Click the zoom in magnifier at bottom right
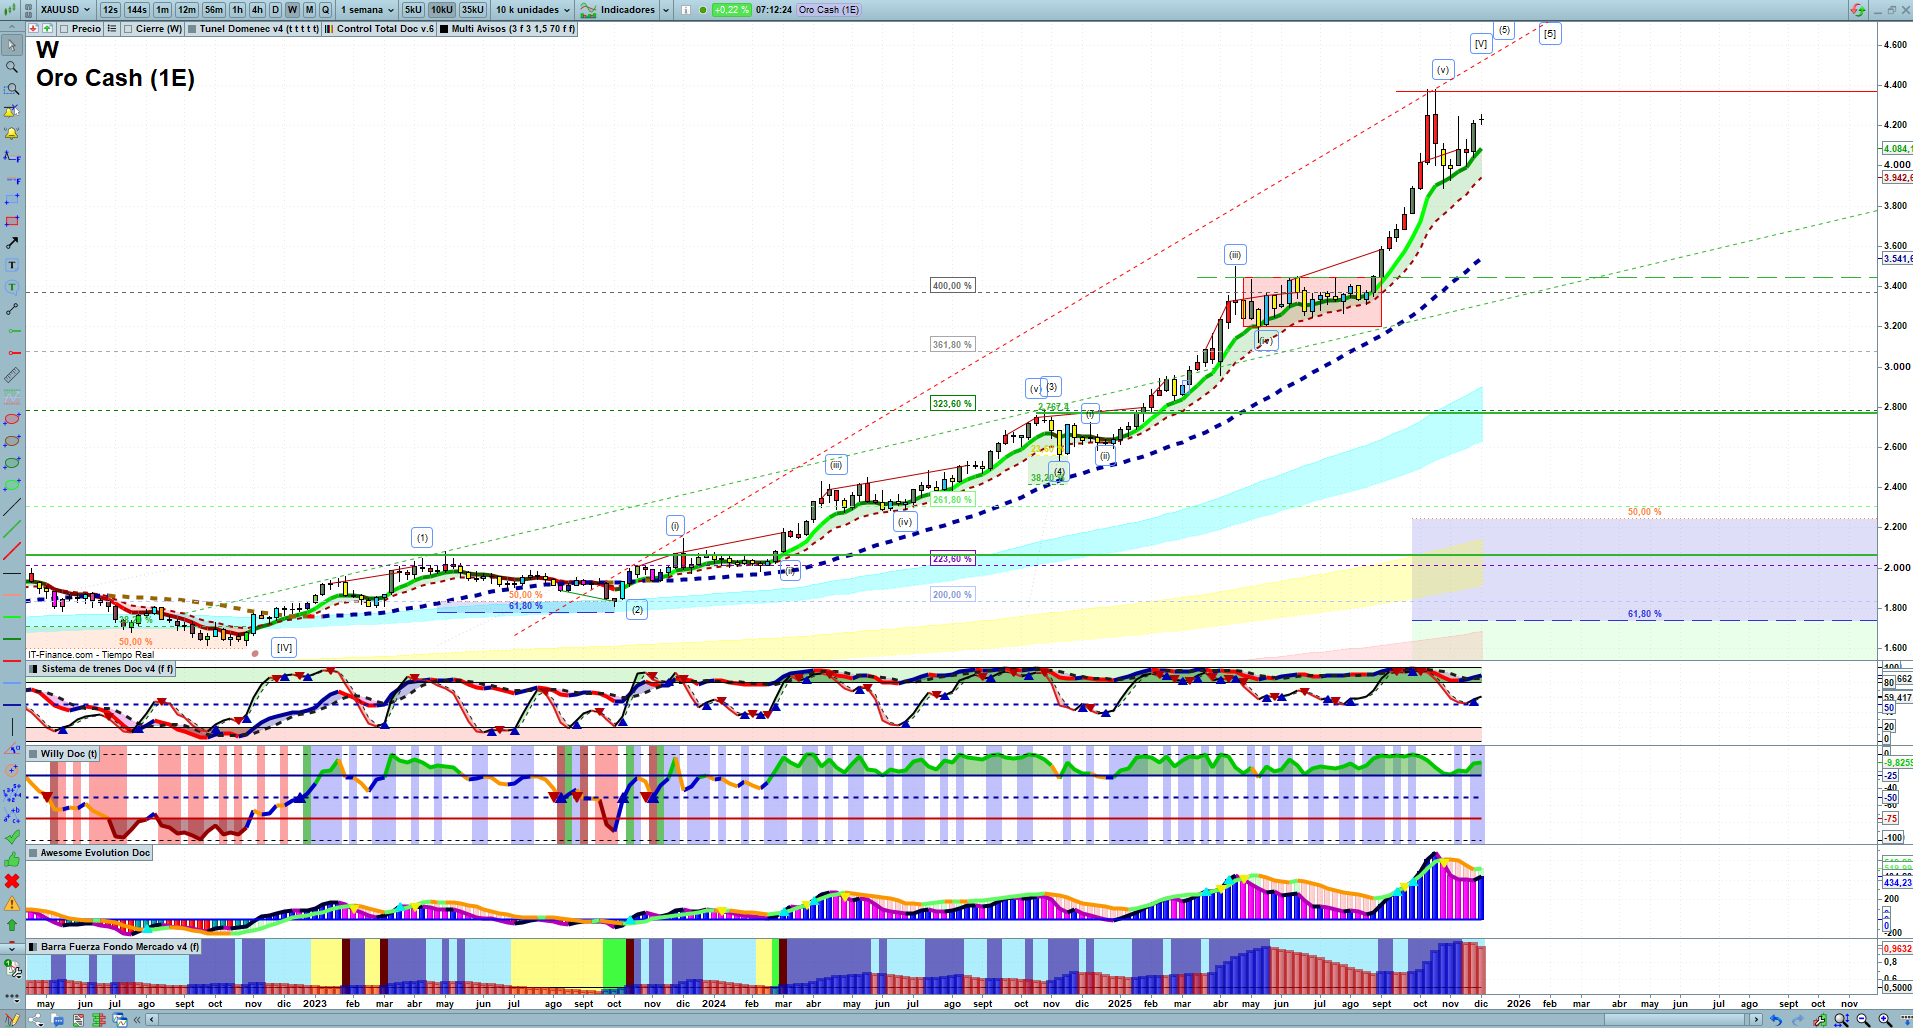This screenshot has width=1913, height=1028. click(x=1885, y=1020)
